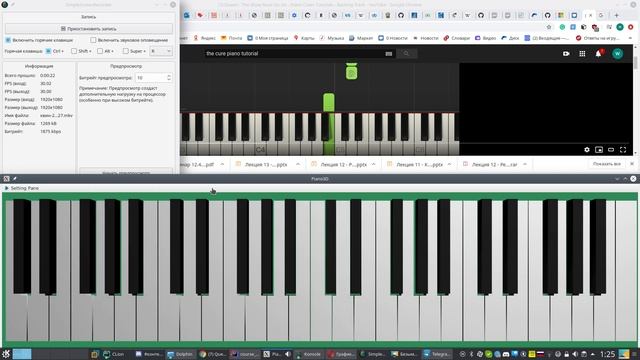Image resolution: width=640 pixels, height=360 pixels.
Task: Click the Russian flag keyboard layout indicator
Action: click(541, 354)
